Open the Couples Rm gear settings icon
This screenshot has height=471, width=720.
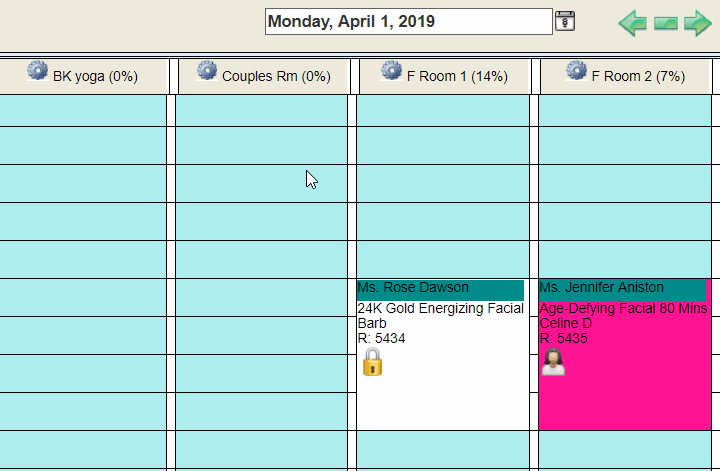[207, 71]
